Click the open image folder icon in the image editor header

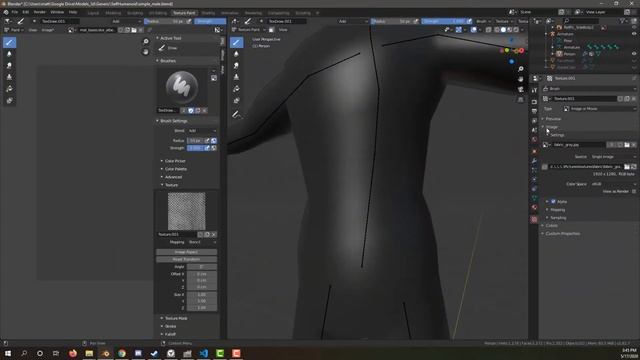pyautogui.click(x=134, y=30)
